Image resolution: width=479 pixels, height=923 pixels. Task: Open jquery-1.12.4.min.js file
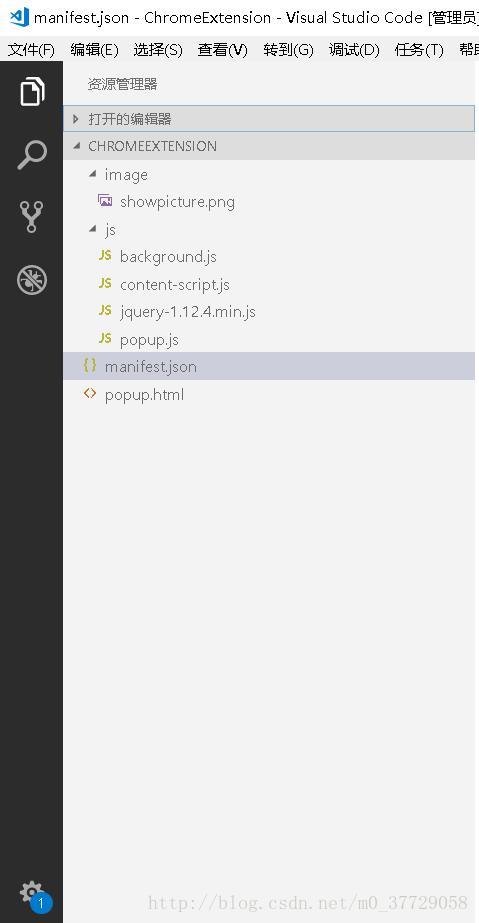pyautogui.click(x=268, y=311)
